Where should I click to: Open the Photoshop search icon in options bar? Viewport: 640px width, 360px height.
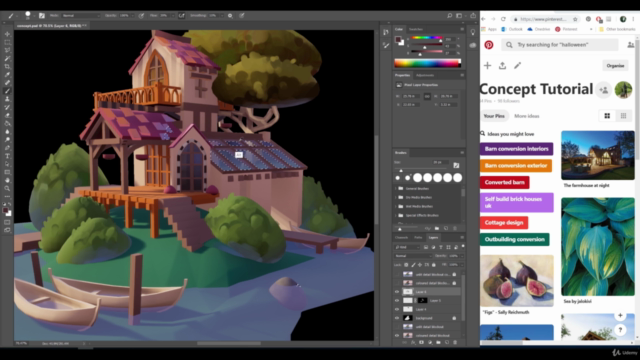pyautogui.click(x=449, y=16)
